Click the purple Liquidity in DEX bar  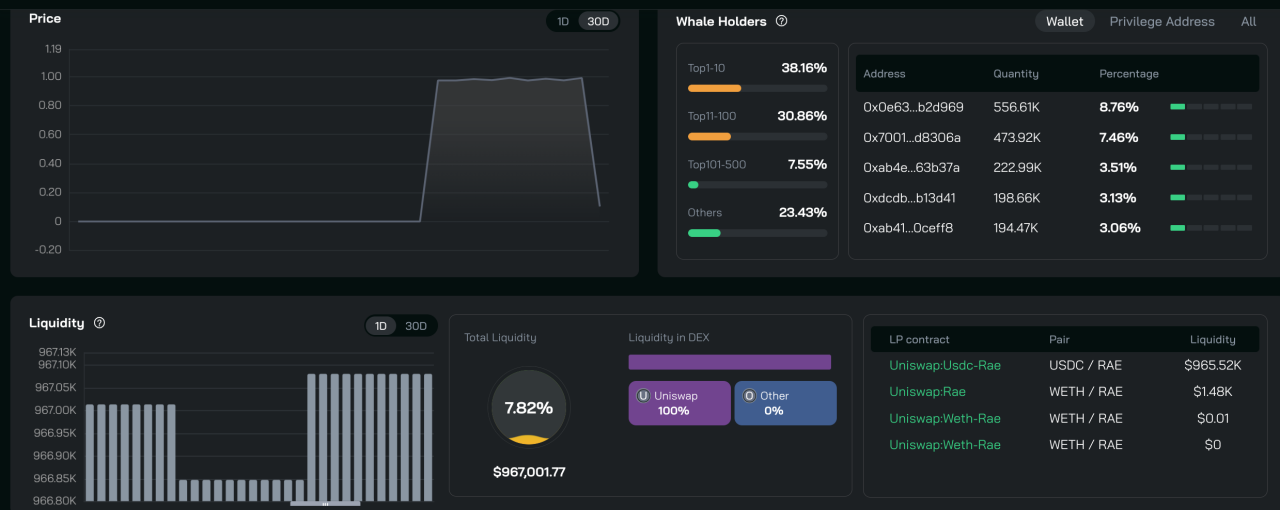point(729,362)
